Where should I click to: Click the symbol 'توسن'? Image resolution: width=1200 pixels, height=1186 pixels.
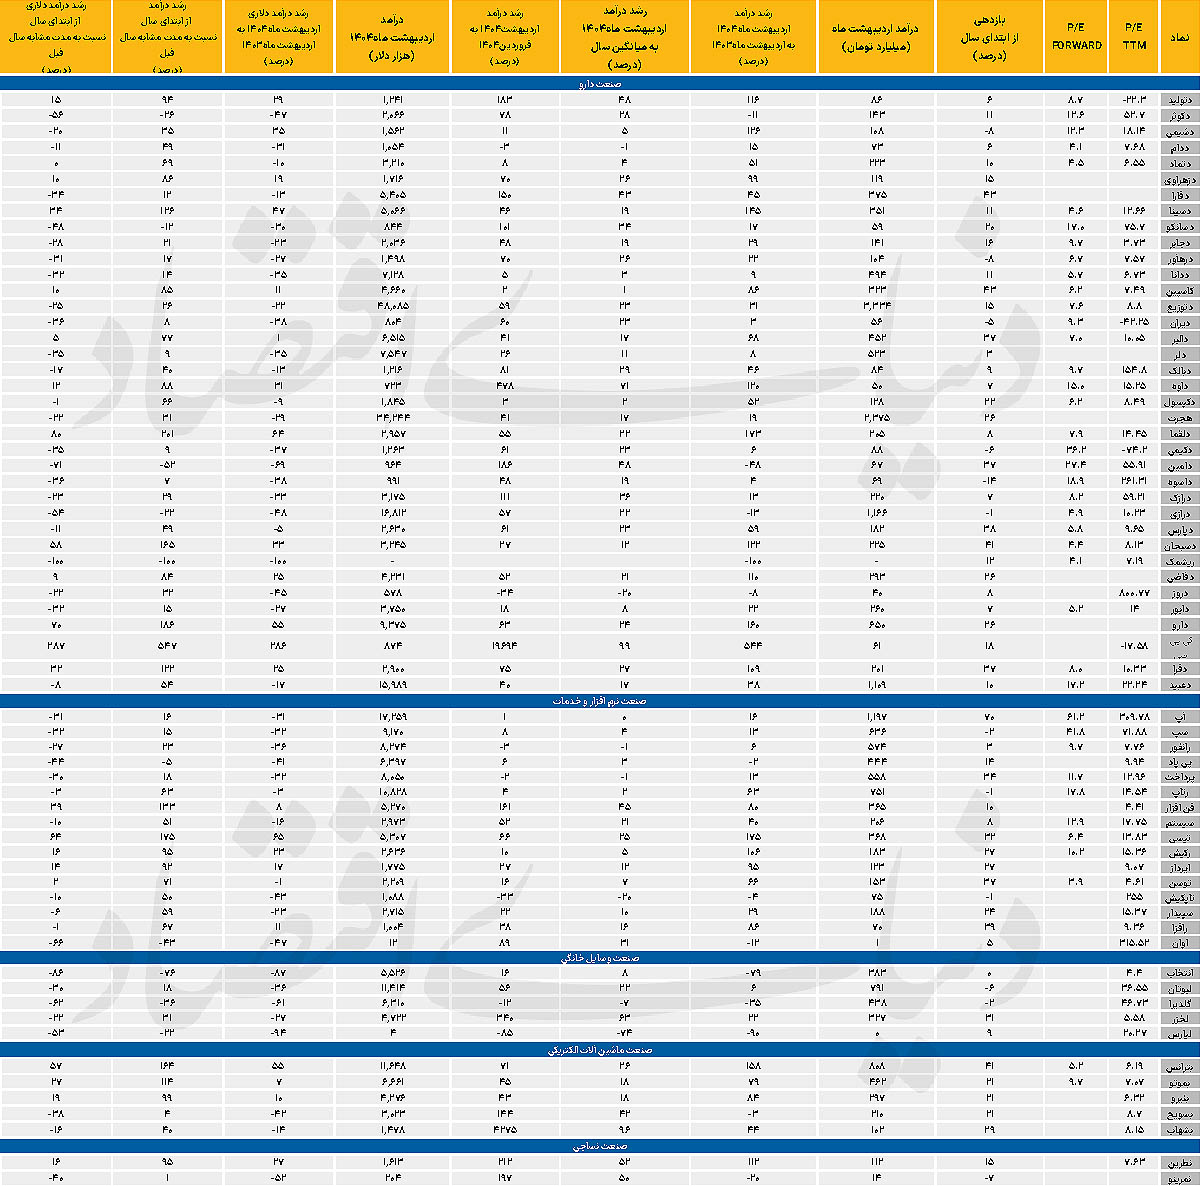[1179, 881]
